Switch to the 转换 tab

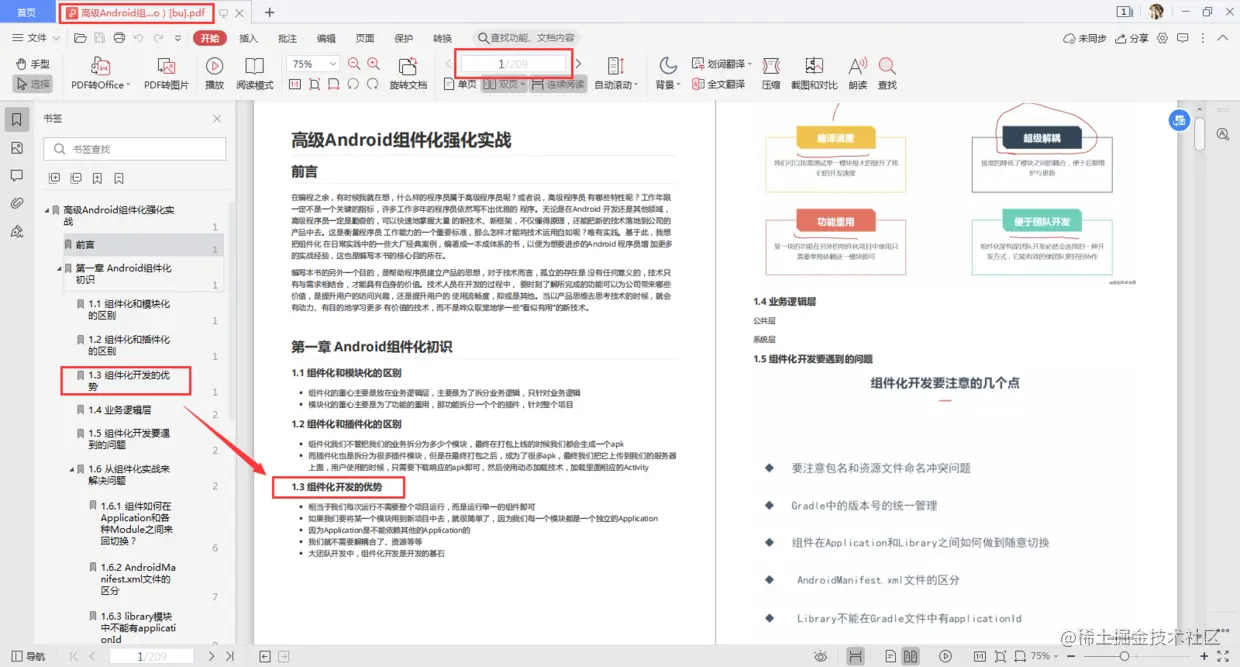(442, 38)
